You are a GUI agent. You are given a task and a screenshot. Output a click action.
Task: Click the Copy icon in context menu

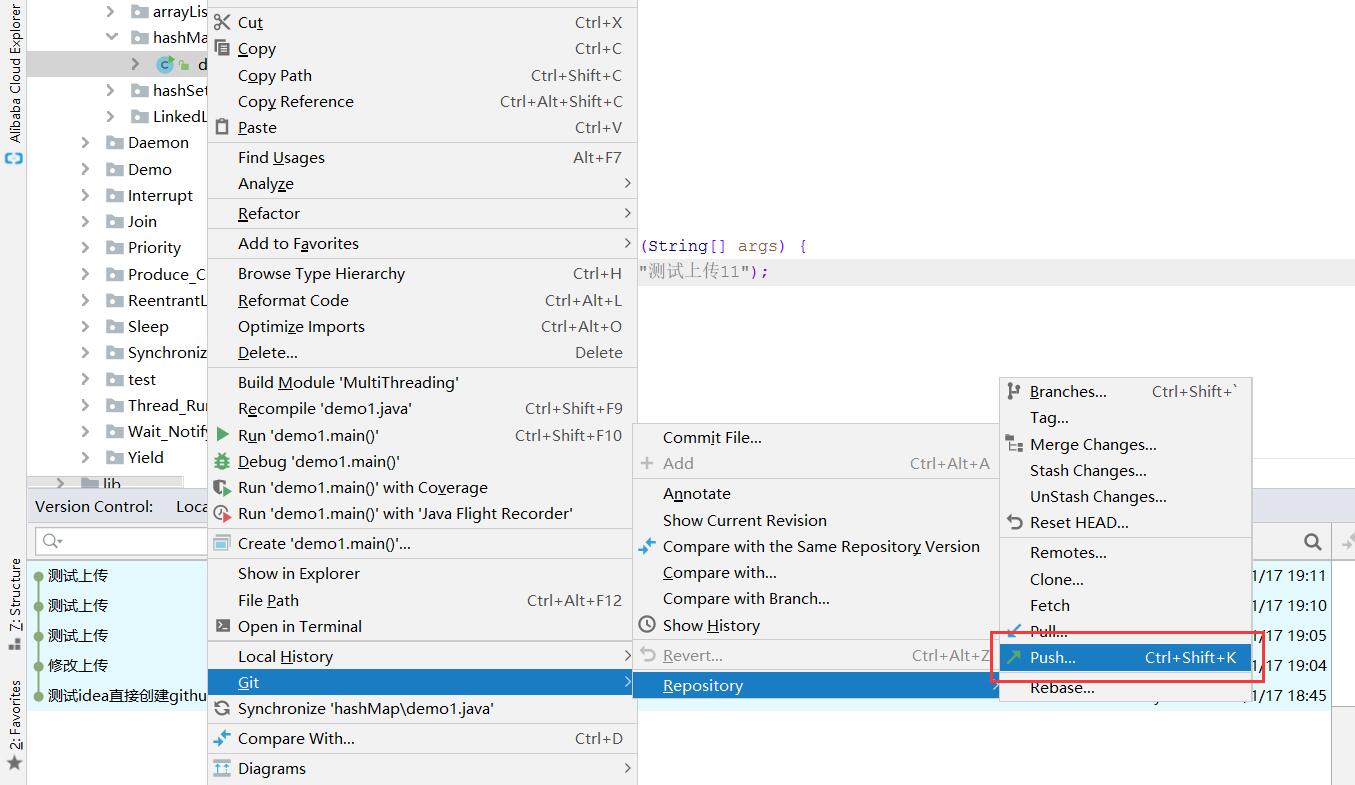click(x=222, y=48)
